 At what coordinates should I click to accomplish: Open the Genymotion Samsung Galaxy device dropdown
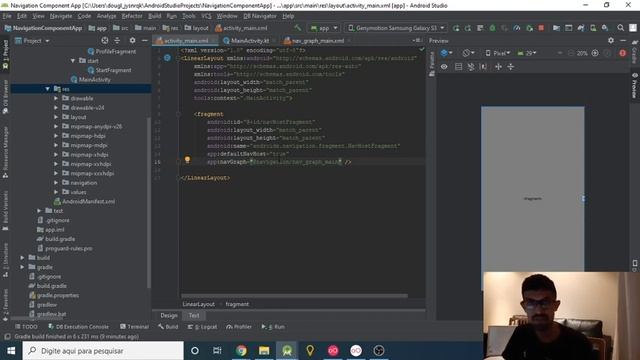tap(396, 28)
